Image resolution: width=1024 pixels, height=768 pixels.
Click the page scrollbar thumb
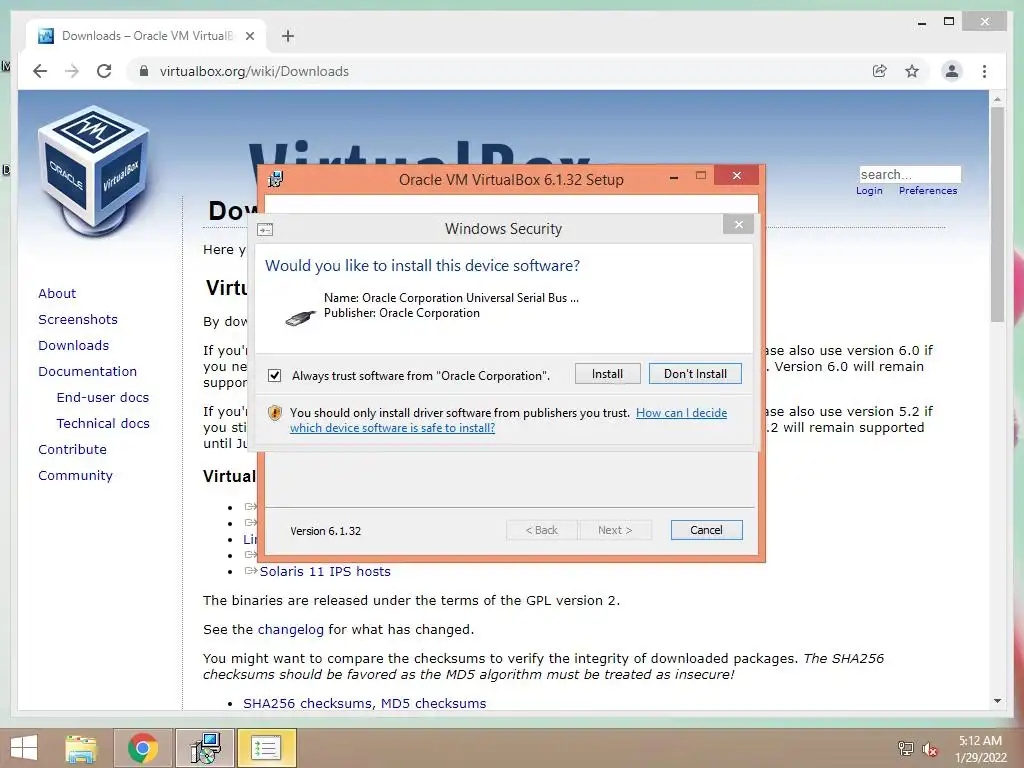tap(997, 214)
